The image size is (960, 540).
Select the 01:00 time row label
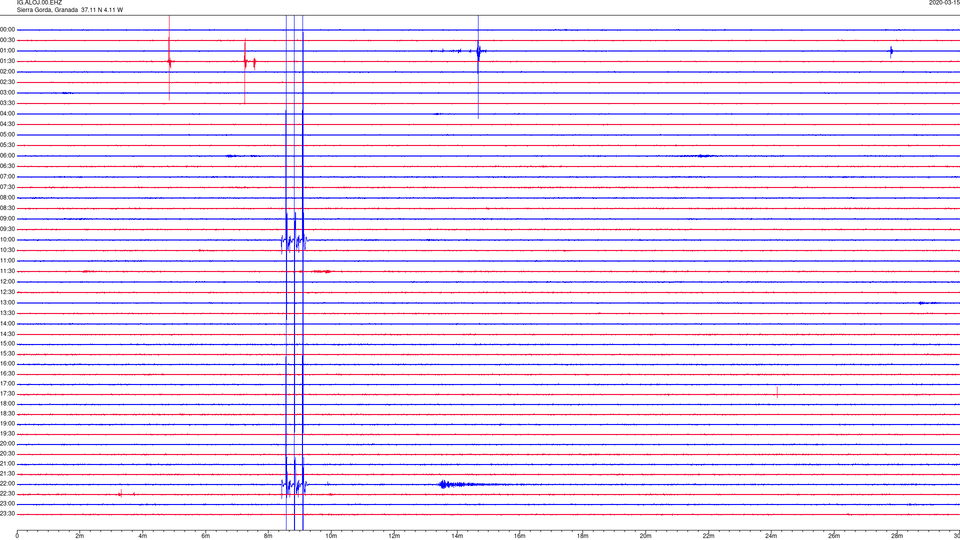[8, 51]
